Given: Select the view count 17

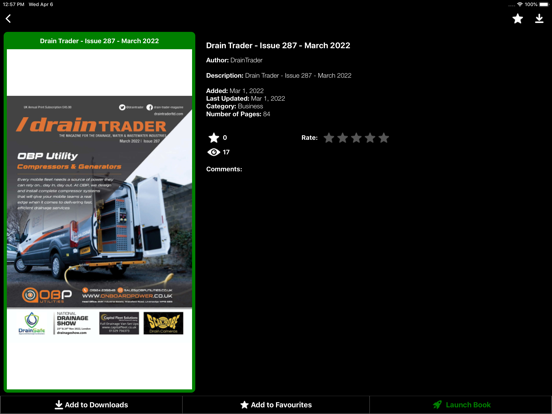Looking at the screenshot, I should point(226,152).
